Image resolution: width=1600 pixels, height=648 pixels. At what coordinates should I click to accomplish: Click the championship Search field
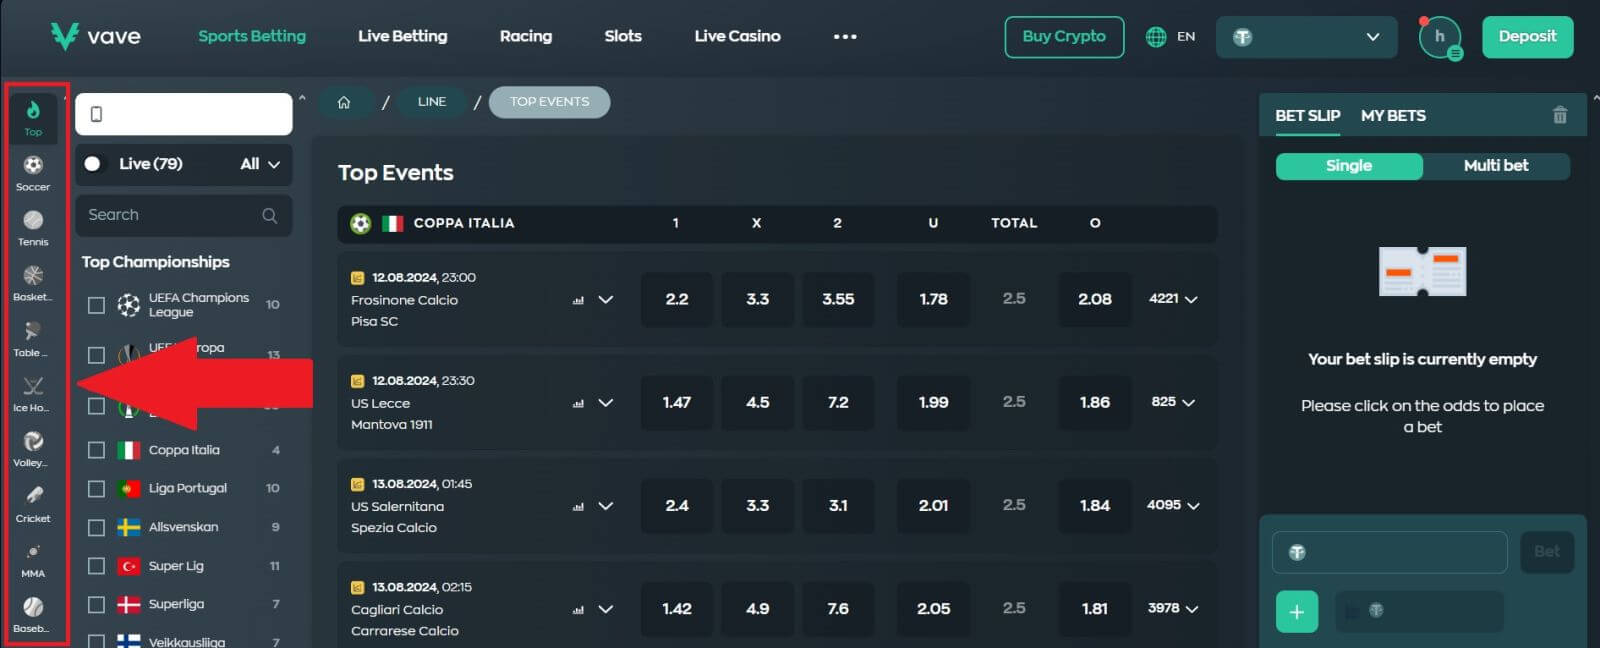click(x=172, y=215)
